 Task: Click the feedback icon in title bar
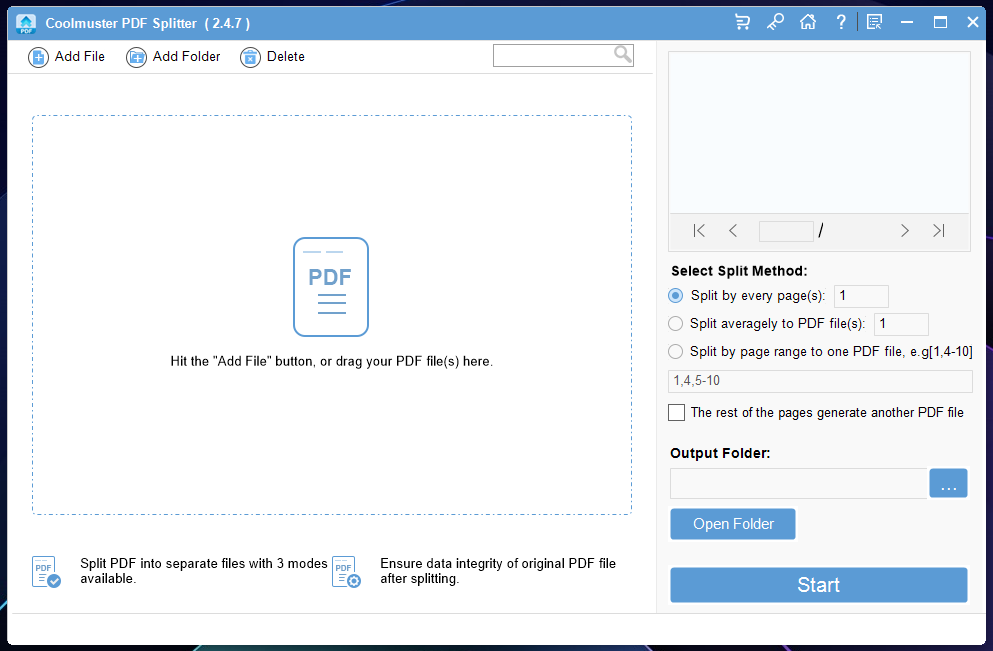[x=875, y=22]
